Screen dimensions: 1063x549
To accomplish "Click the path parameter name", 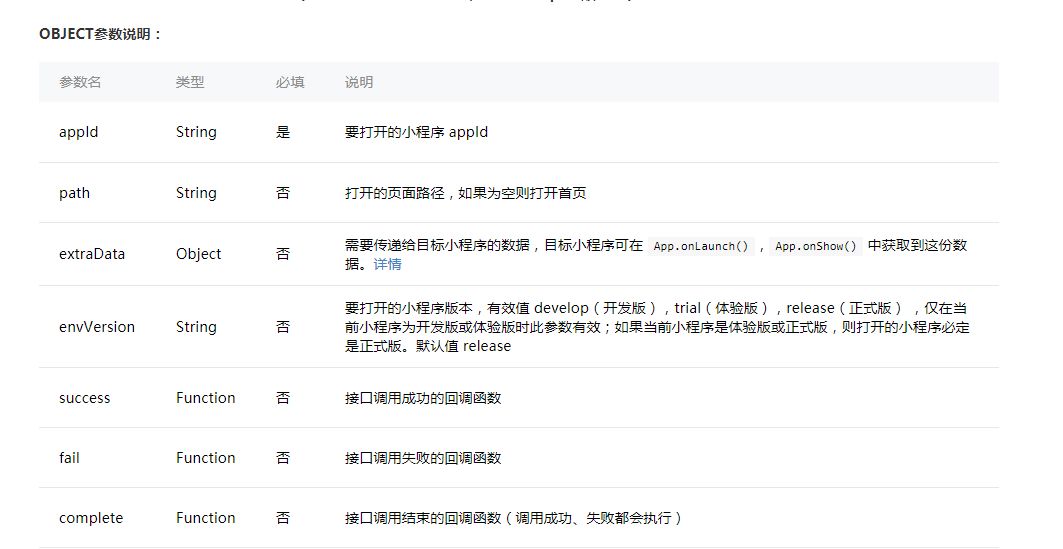I will [75, 193].
